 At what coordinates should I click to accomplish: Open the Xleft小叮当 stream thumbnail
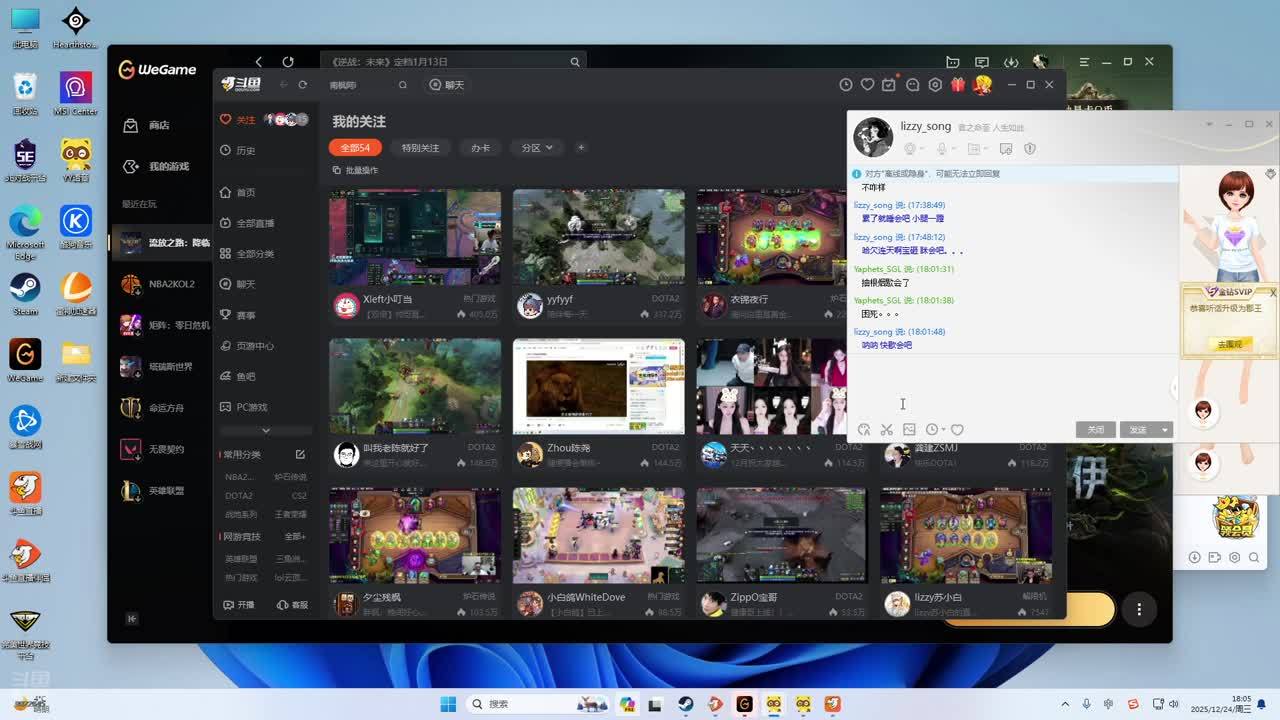415,237
